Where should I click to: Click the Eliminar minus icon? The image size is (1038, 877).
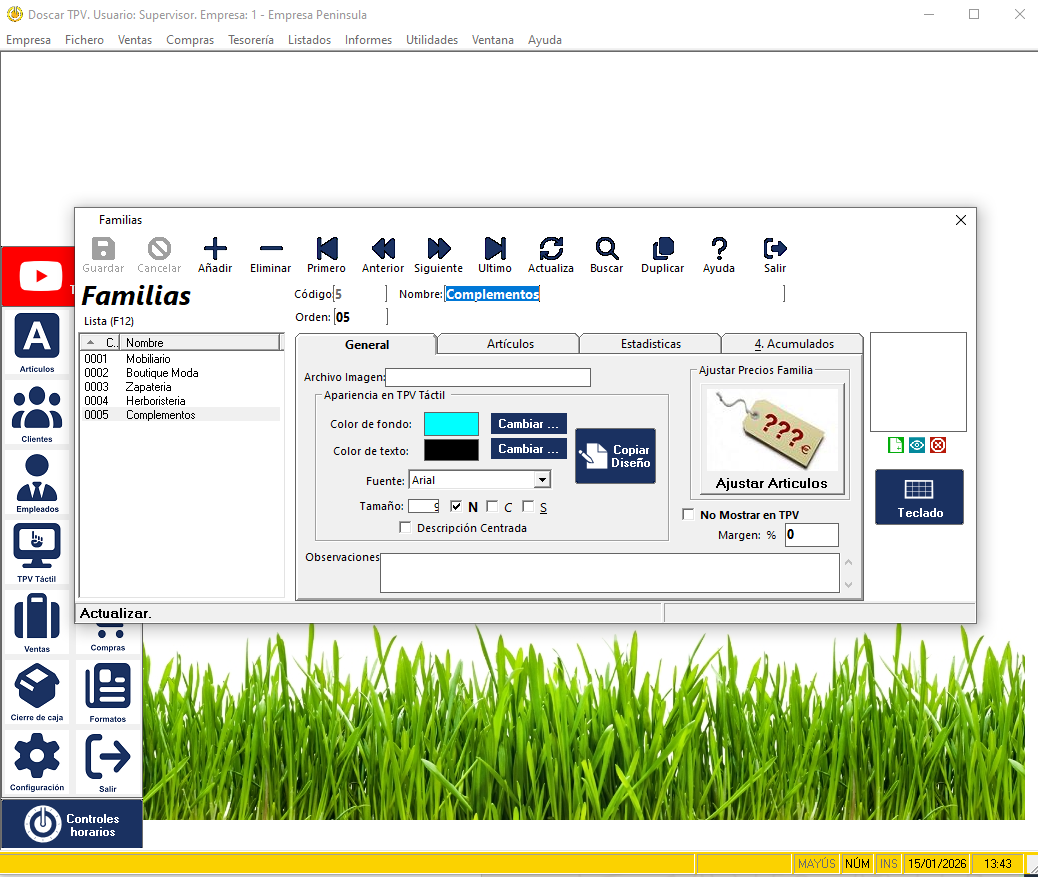[271, 249]
